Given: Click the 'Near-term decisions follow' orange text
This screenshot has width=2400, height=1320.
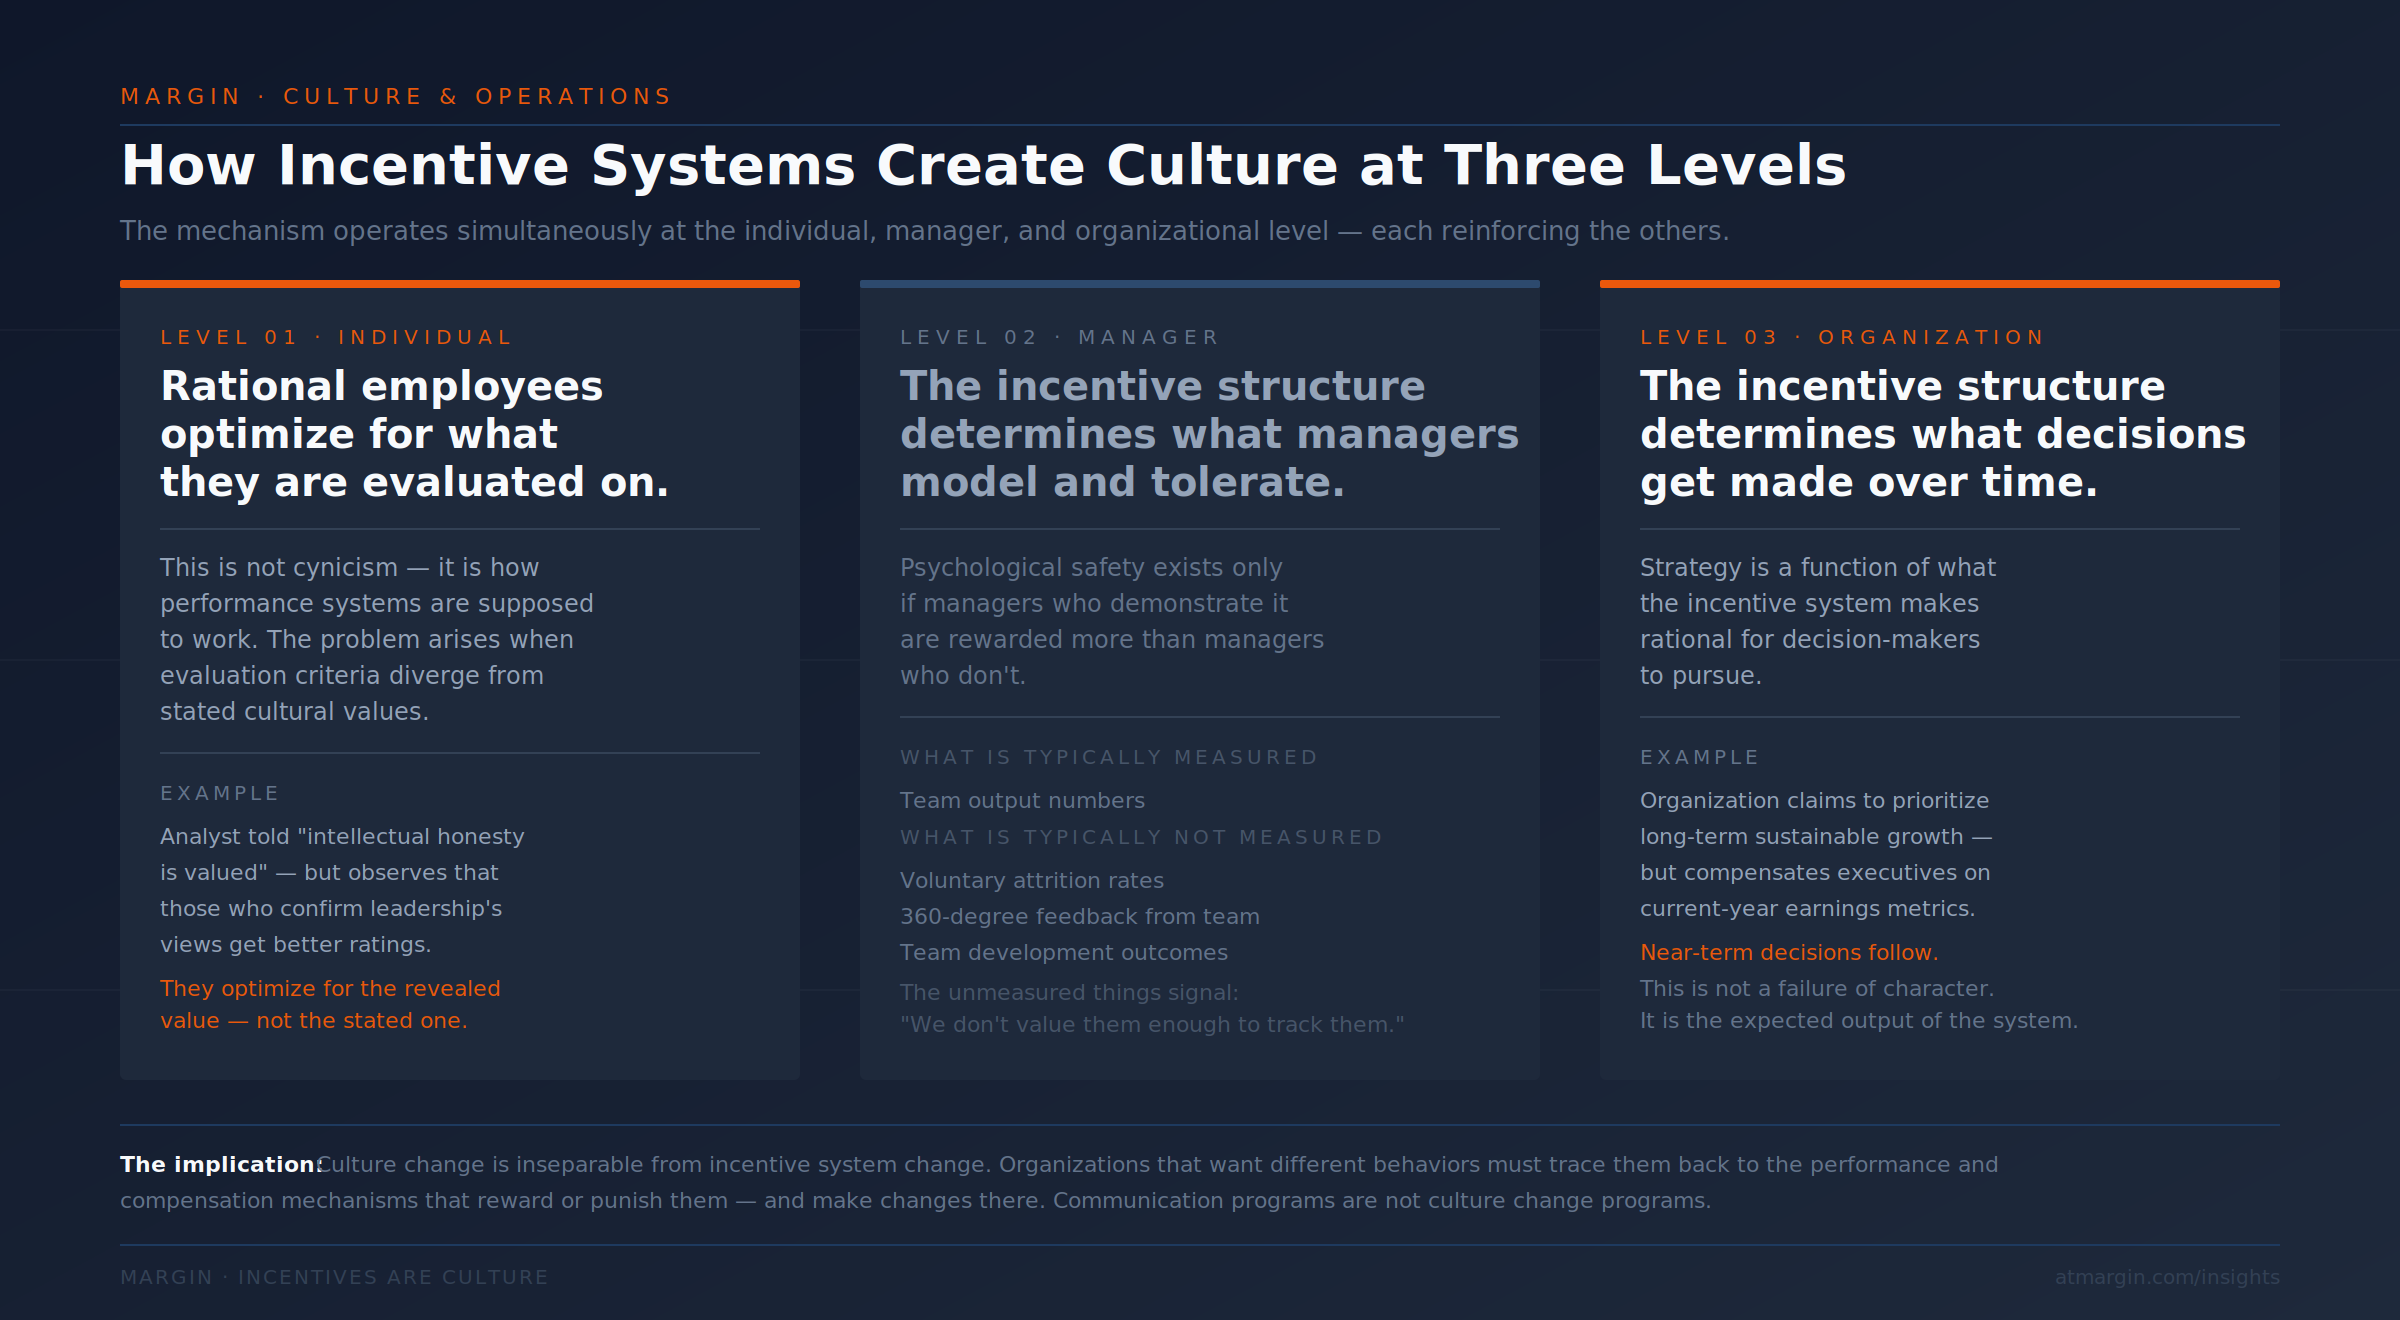Looking at the screenshot, I should (1789, 952).
